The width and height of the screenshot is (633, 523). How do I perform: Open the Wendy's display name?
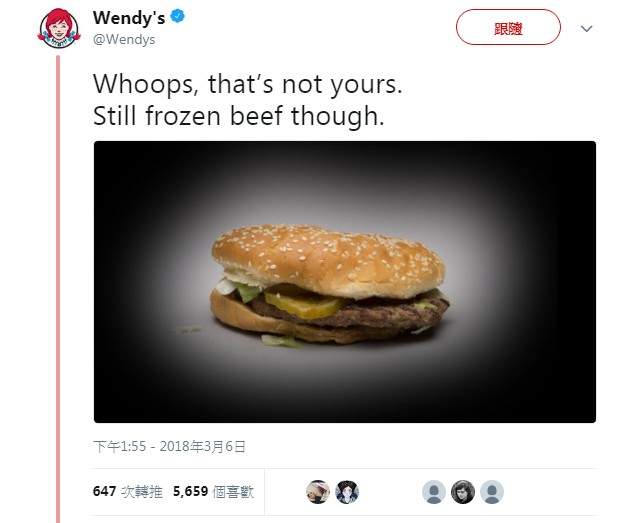(129, 18)
